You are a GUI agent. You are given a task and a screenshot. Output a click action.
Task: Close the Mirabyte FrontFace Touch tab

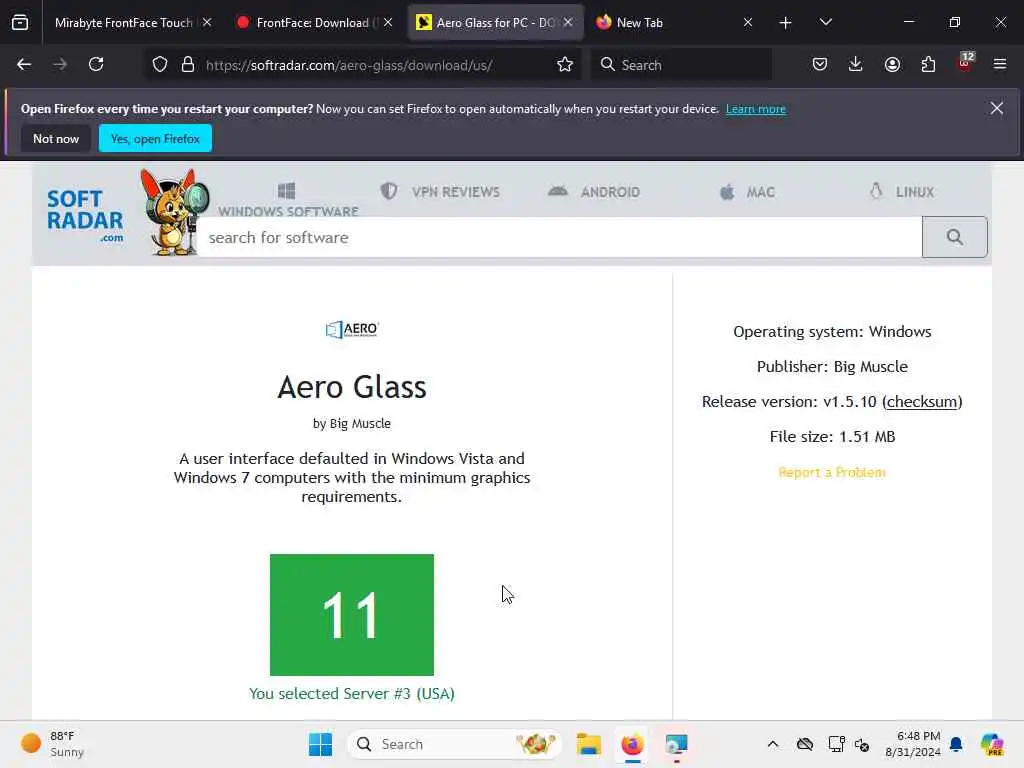(207, 22)
